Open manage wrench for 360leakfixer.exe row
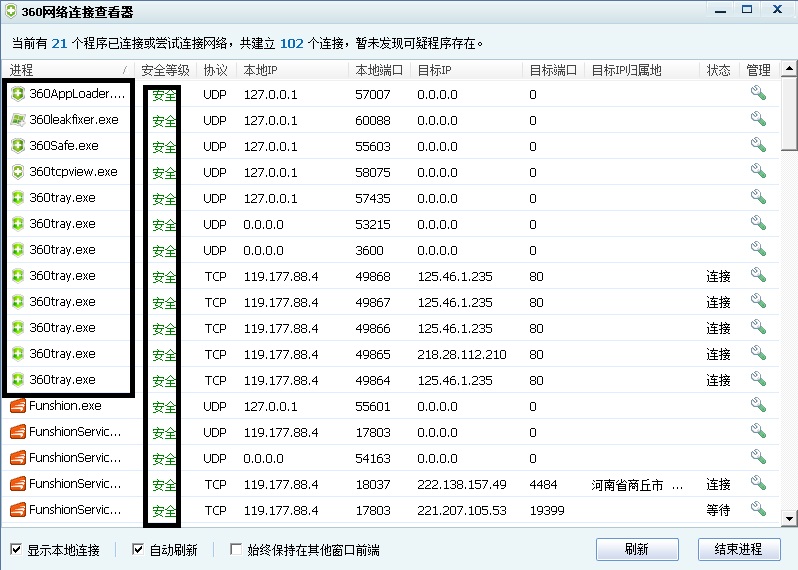 coord(758,119)
